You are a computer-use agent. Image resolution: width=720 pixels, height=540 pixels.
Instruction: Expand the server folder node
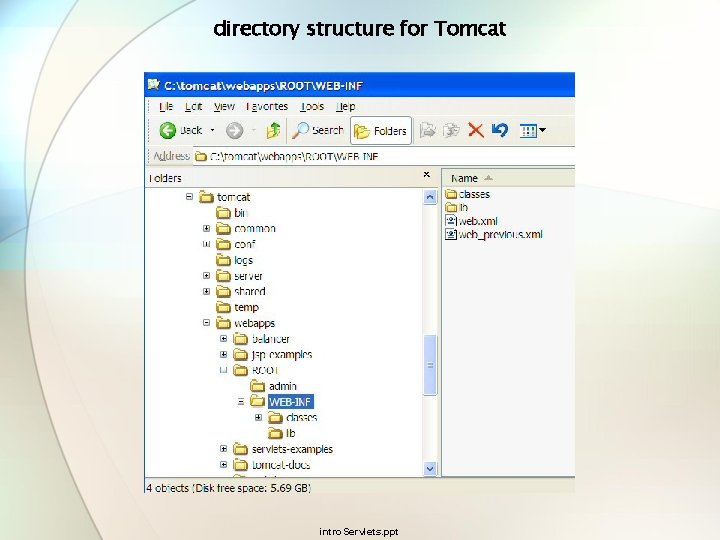[206, 276]
